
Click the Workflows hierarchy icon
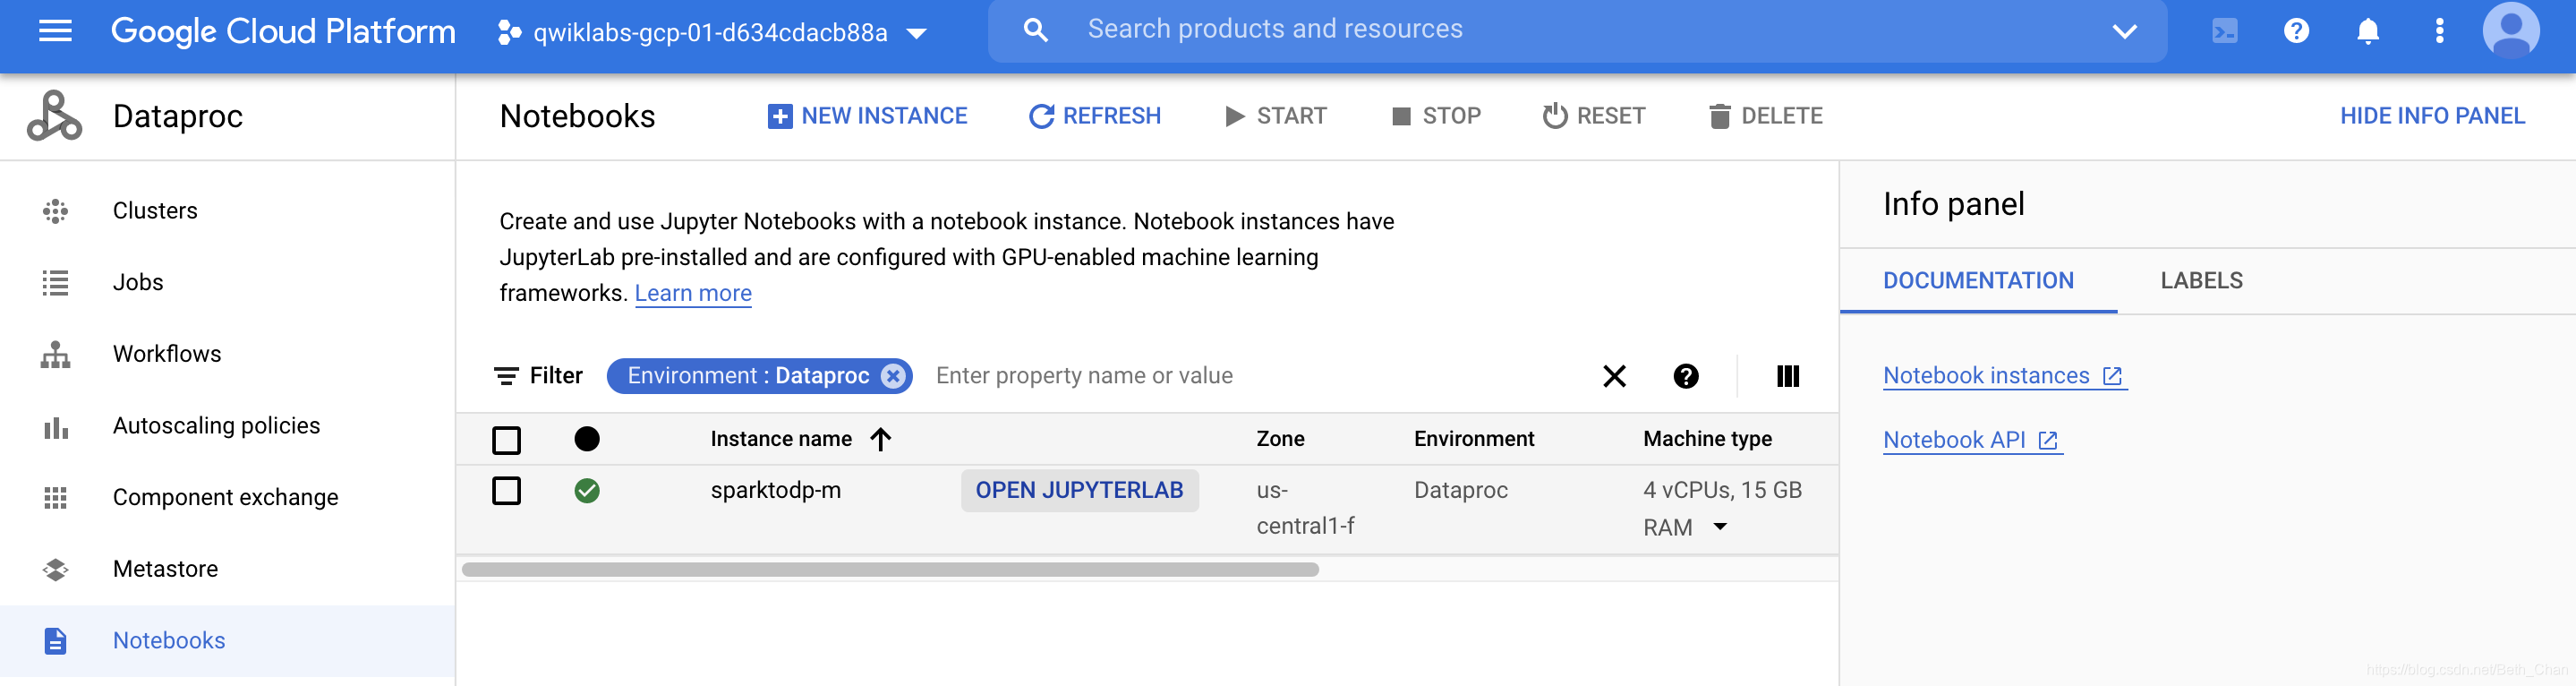point(56,355)
